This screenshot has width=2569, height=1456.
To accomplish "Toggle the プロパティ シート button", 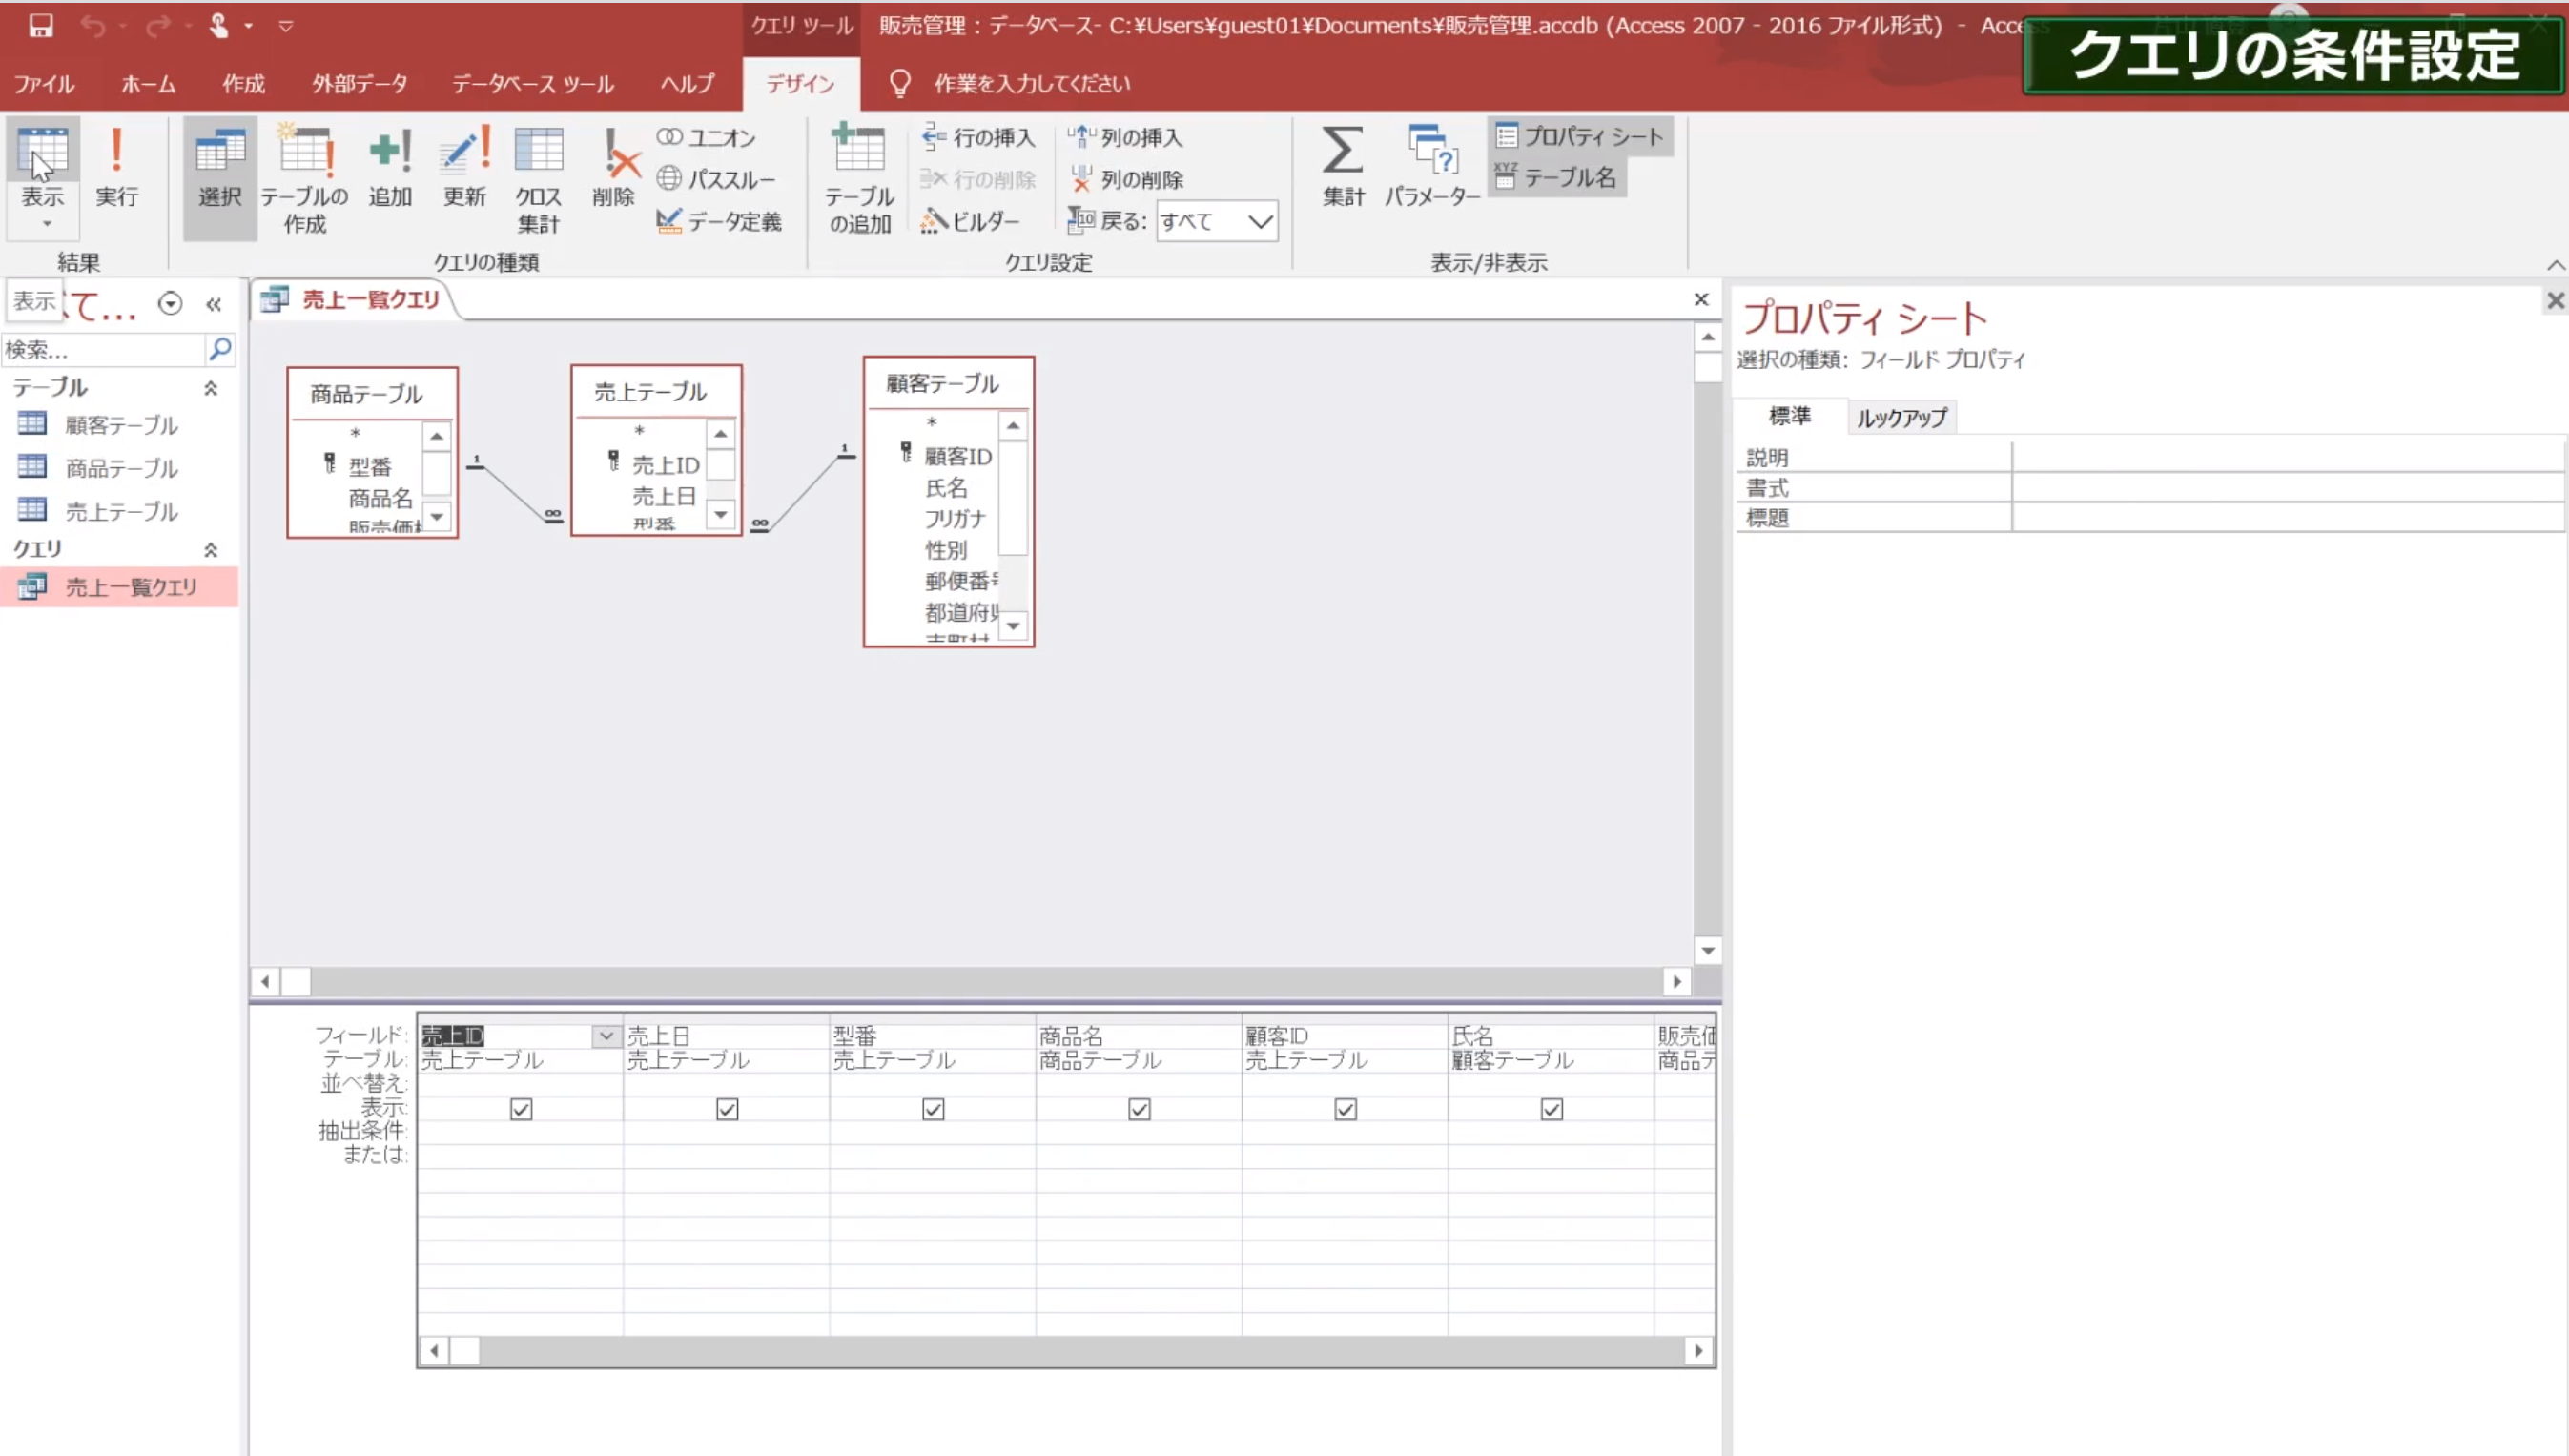I will (1580, 136).
